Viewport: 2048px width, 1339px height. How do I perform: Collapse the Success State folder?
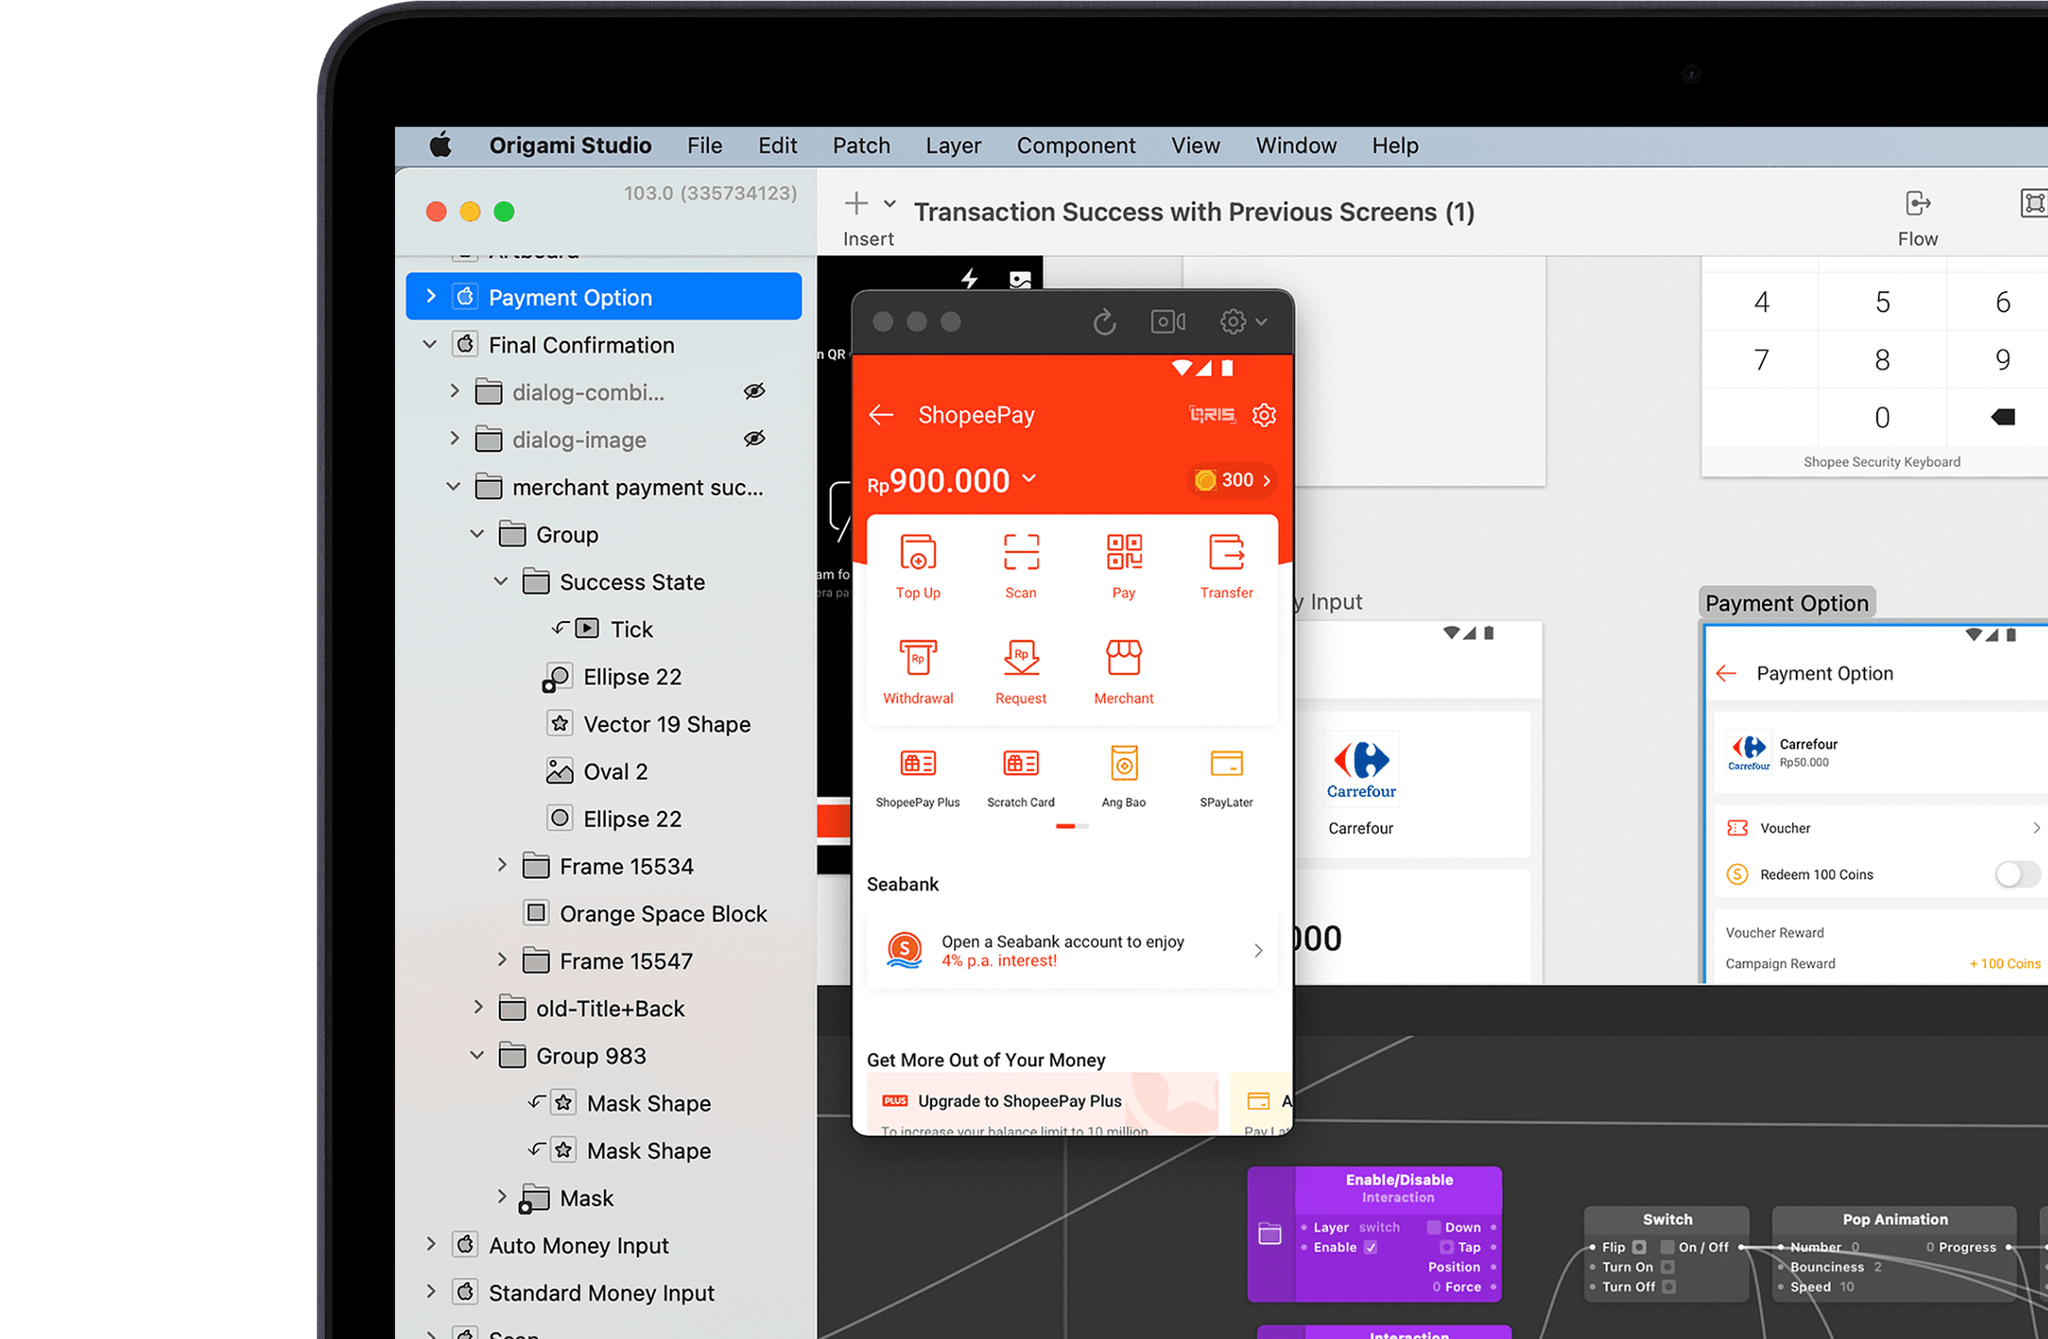[x=501, y=581]
